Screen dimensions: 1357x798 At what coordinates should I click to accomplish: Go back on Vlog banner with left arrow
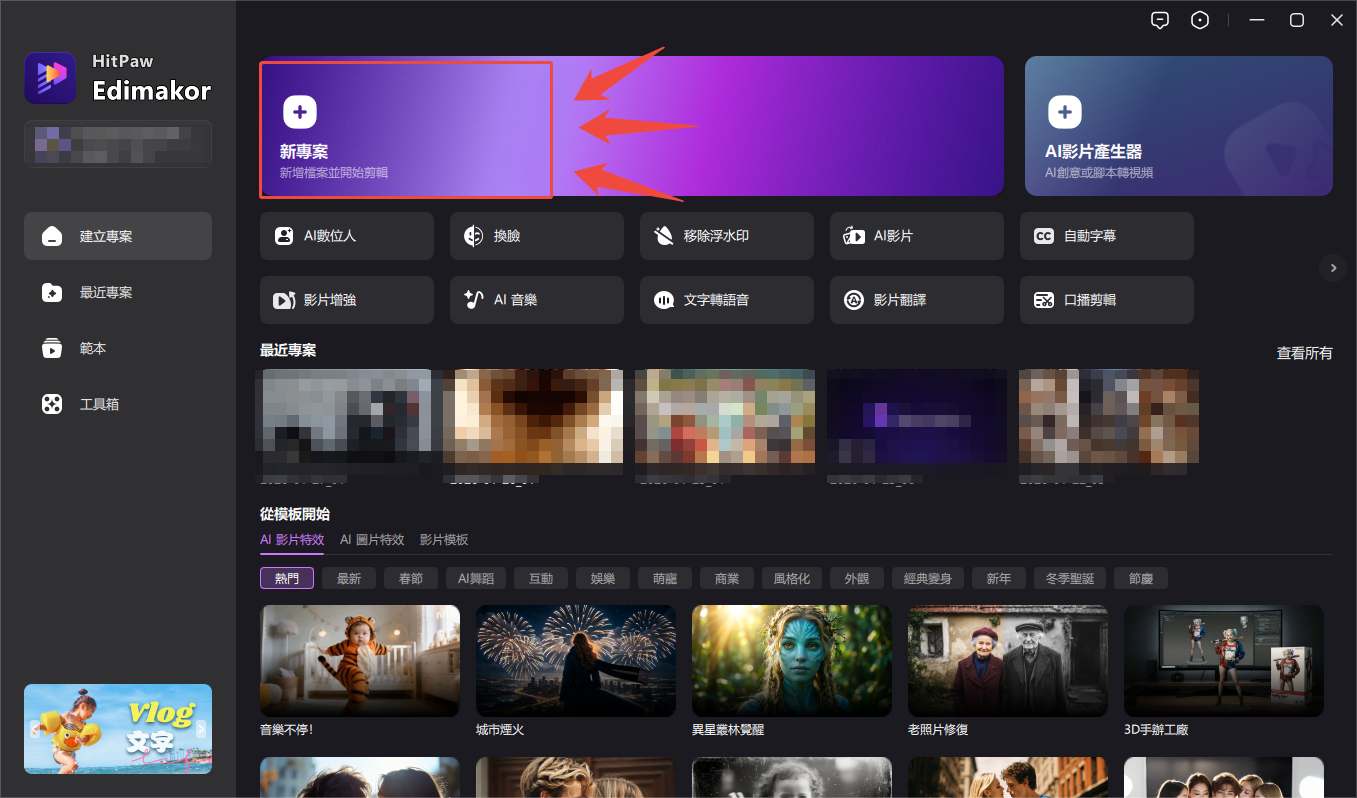pyautogui.click(x=34, y=728)
